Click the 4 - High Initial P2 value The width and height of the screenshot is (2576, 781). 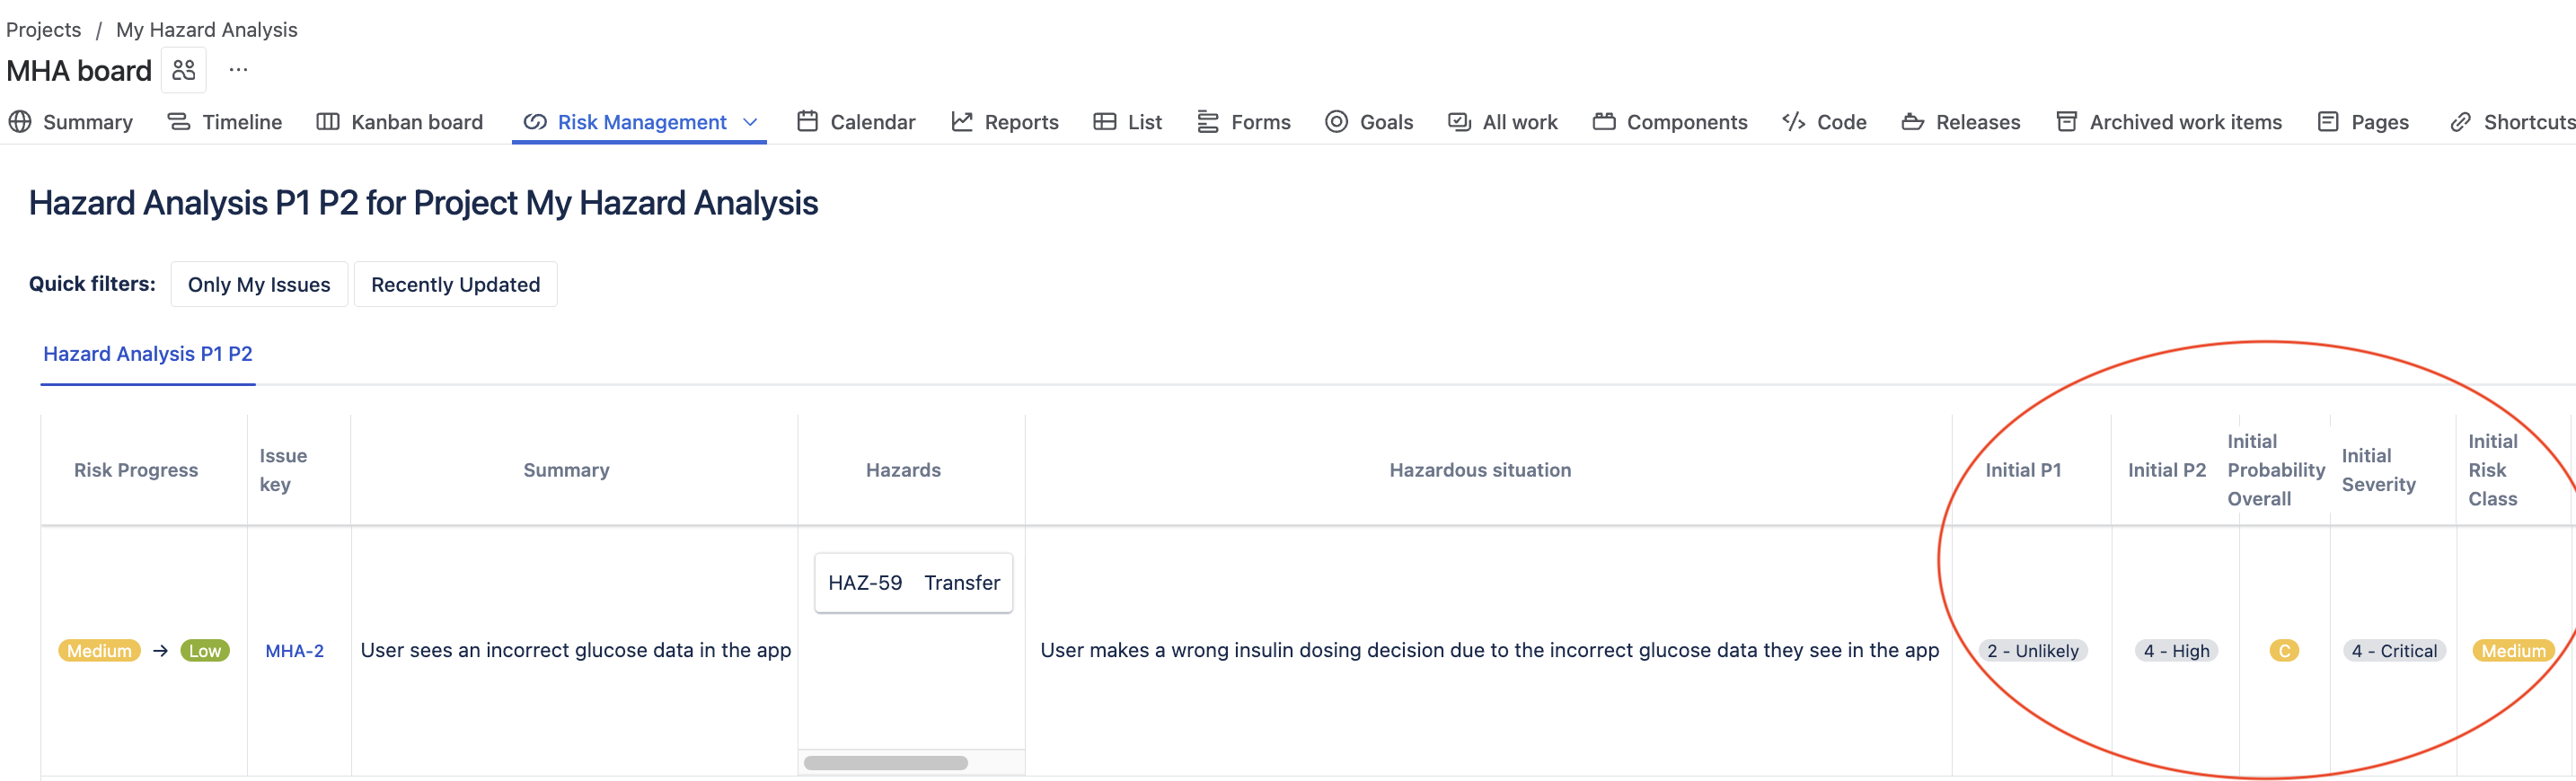[2176, 651]
